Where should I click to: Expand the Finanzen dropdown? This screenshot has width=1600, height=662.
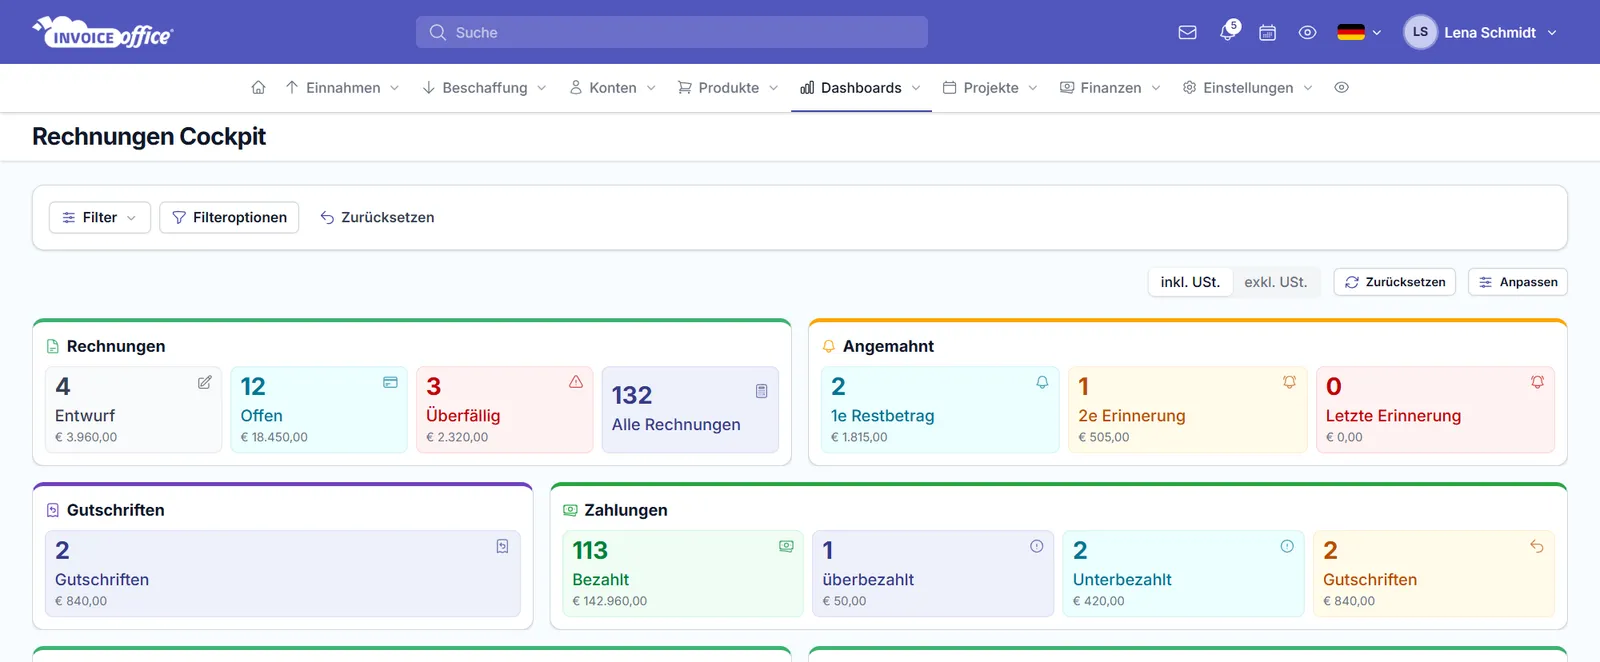coord(1111,88)
